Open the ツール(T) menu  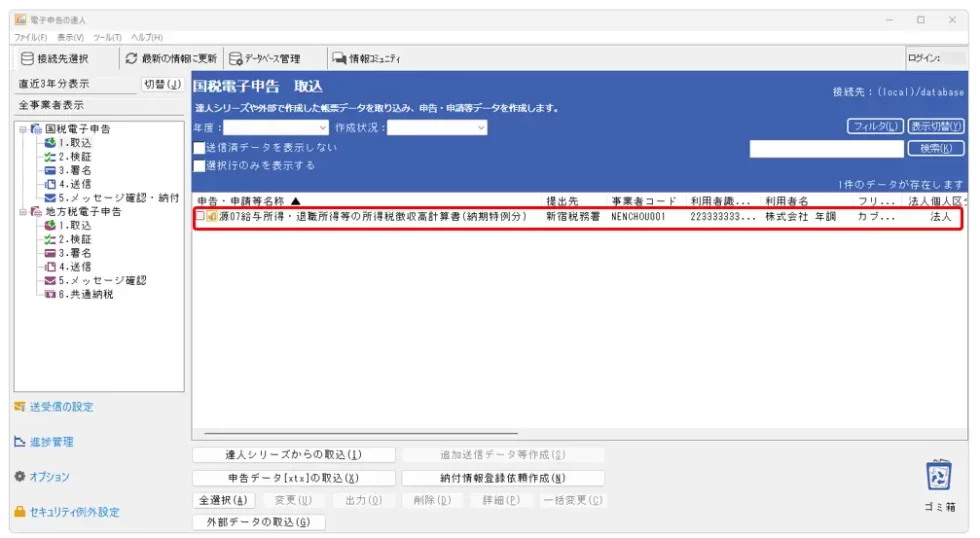coord(107,37)
